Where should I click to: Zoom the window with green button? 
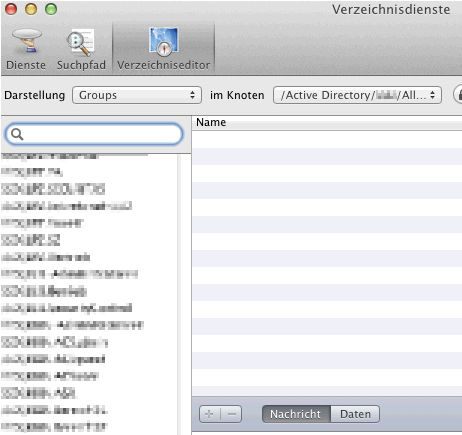click(x=51, y=9)
